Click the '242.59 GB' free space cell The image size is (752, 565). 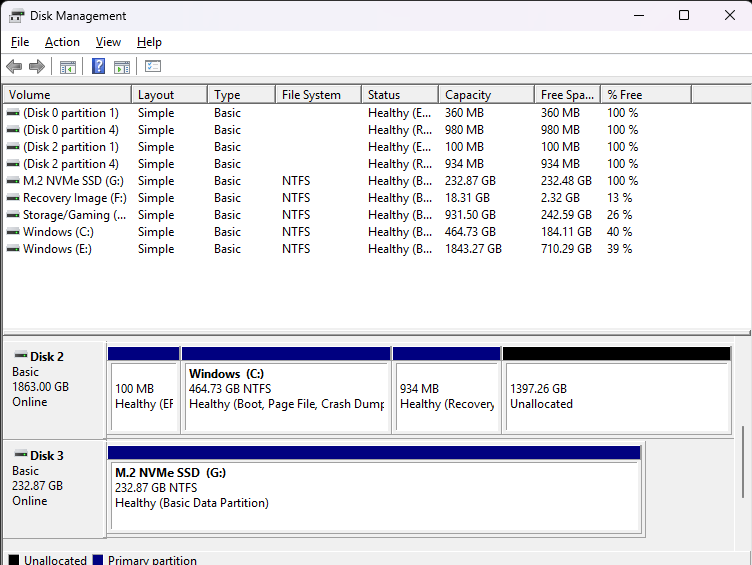coord(566,215)
